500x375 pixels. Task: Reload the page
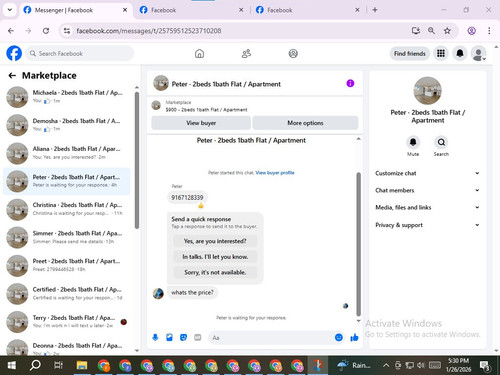pyautogui.click(x=46, y=31)
